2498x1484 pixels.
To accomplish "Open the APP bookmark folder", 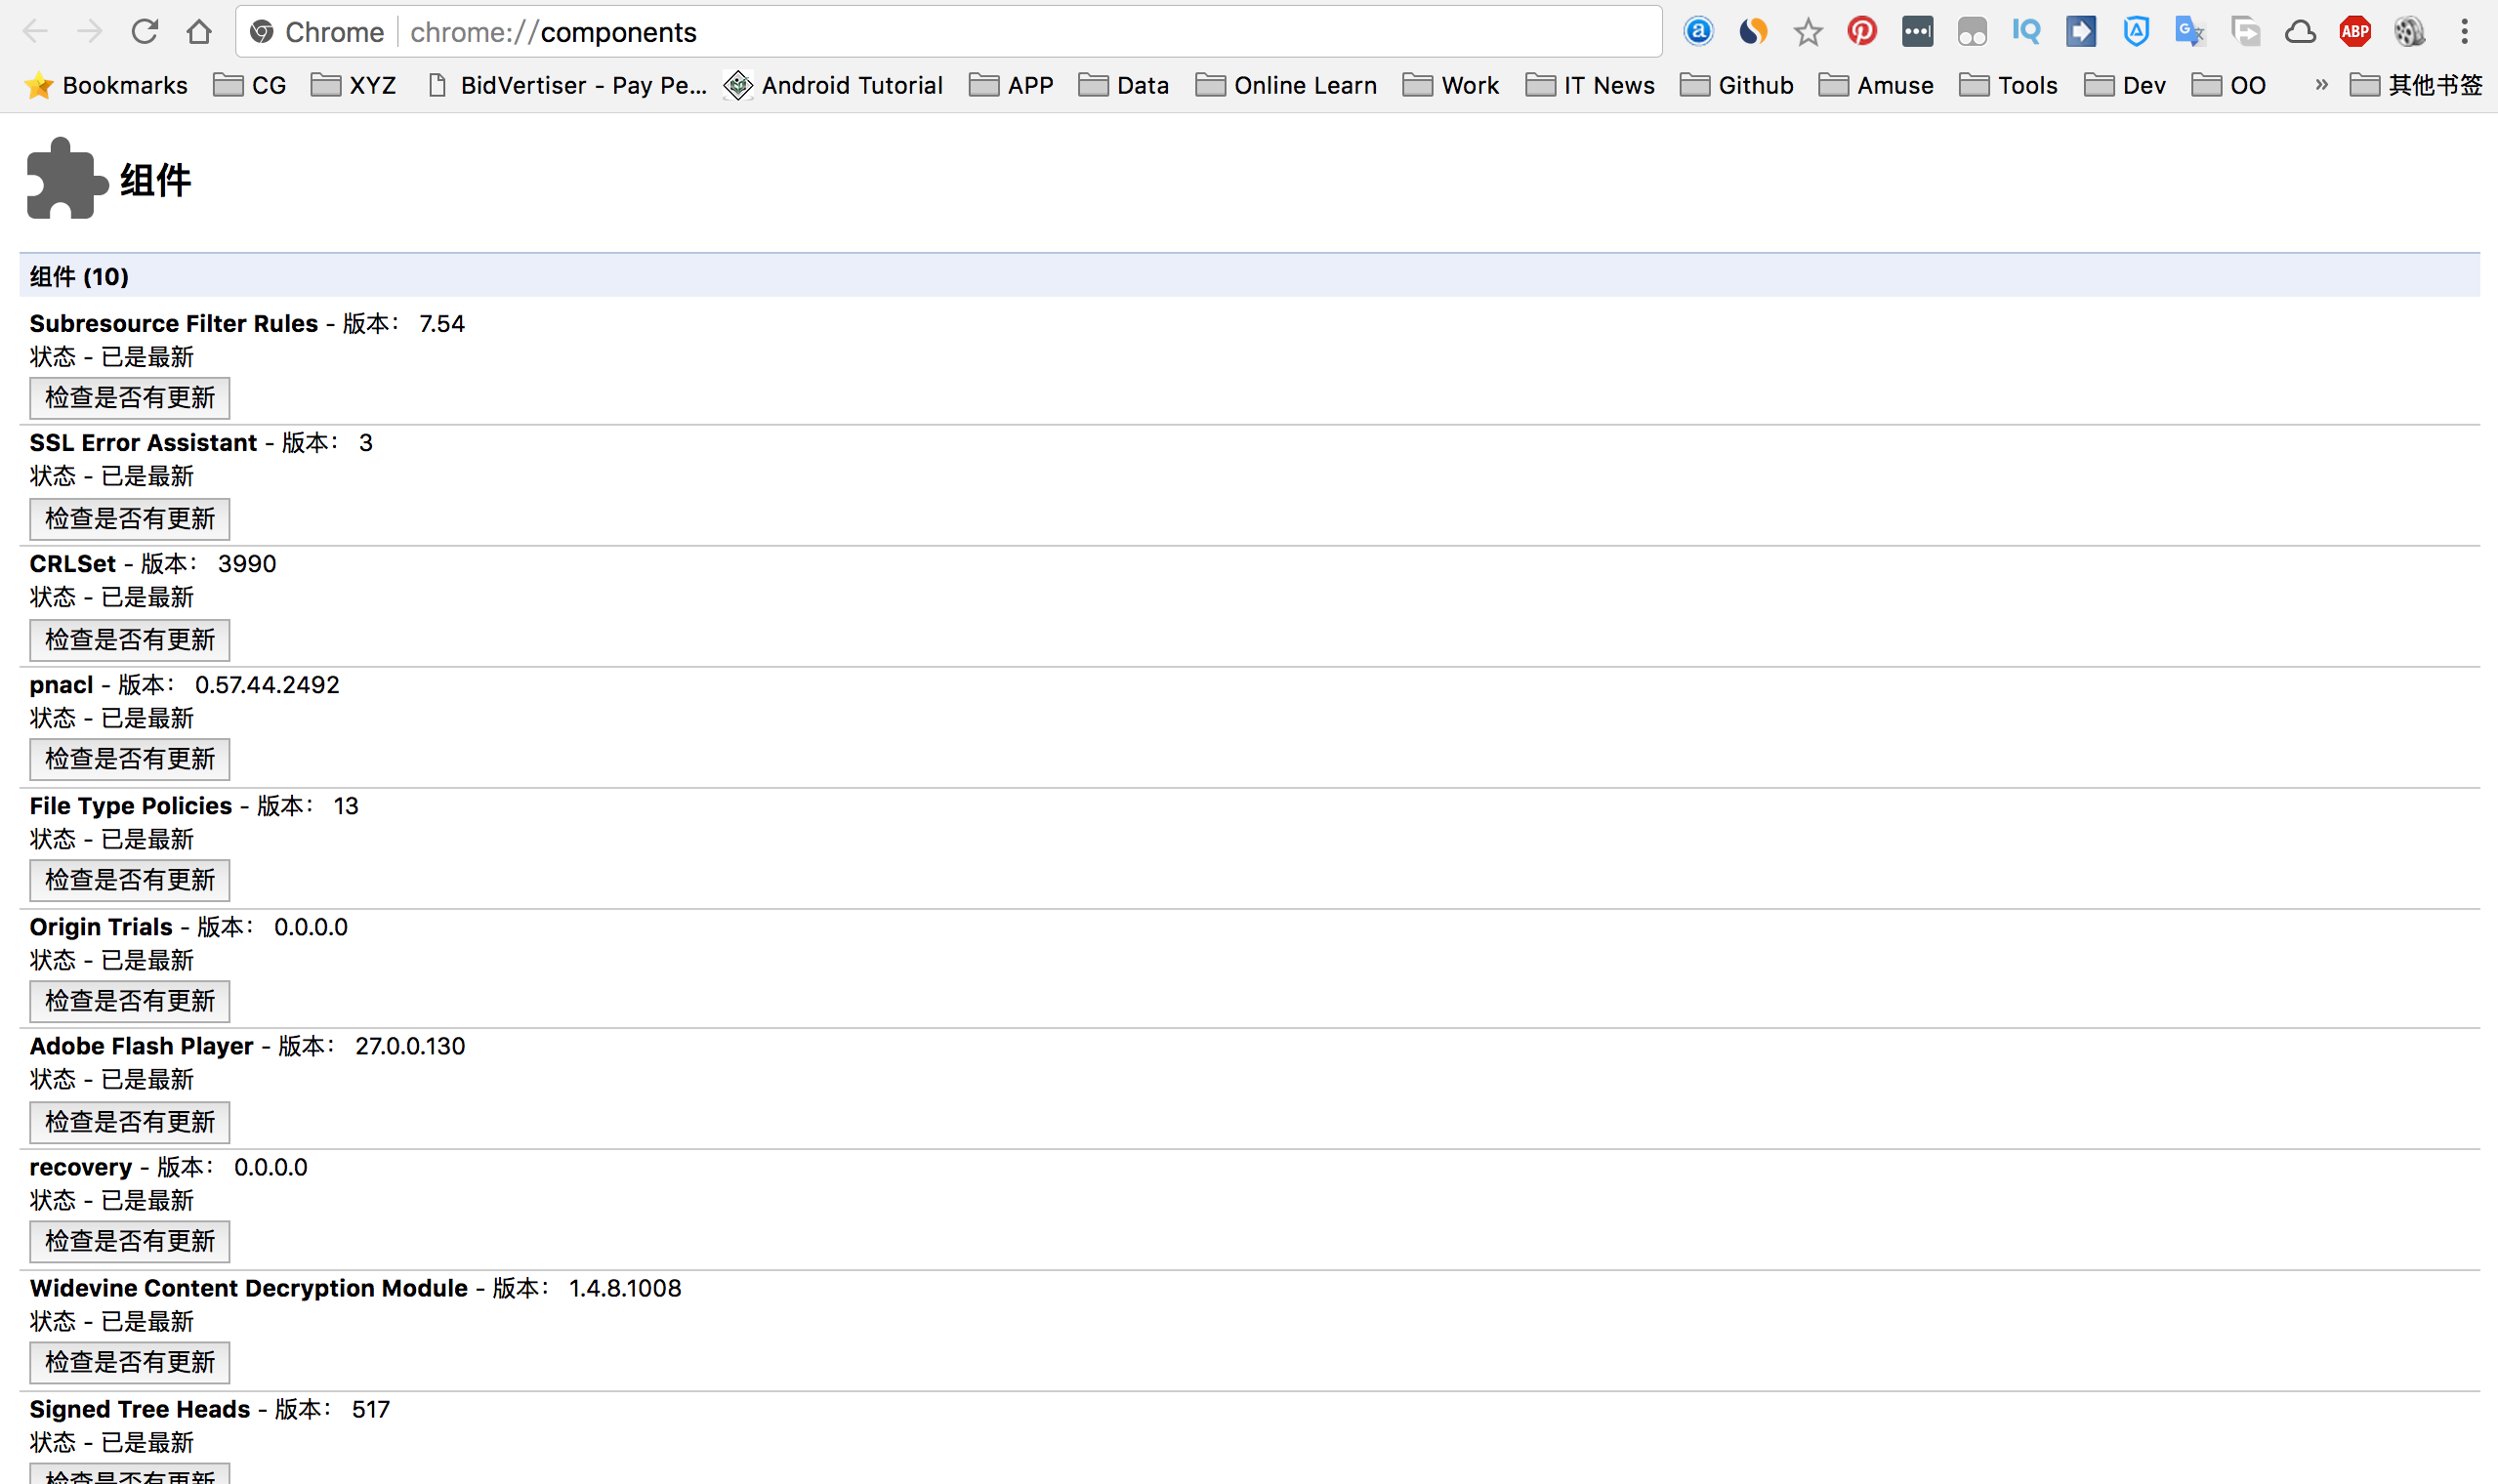I will (1011, 86).
